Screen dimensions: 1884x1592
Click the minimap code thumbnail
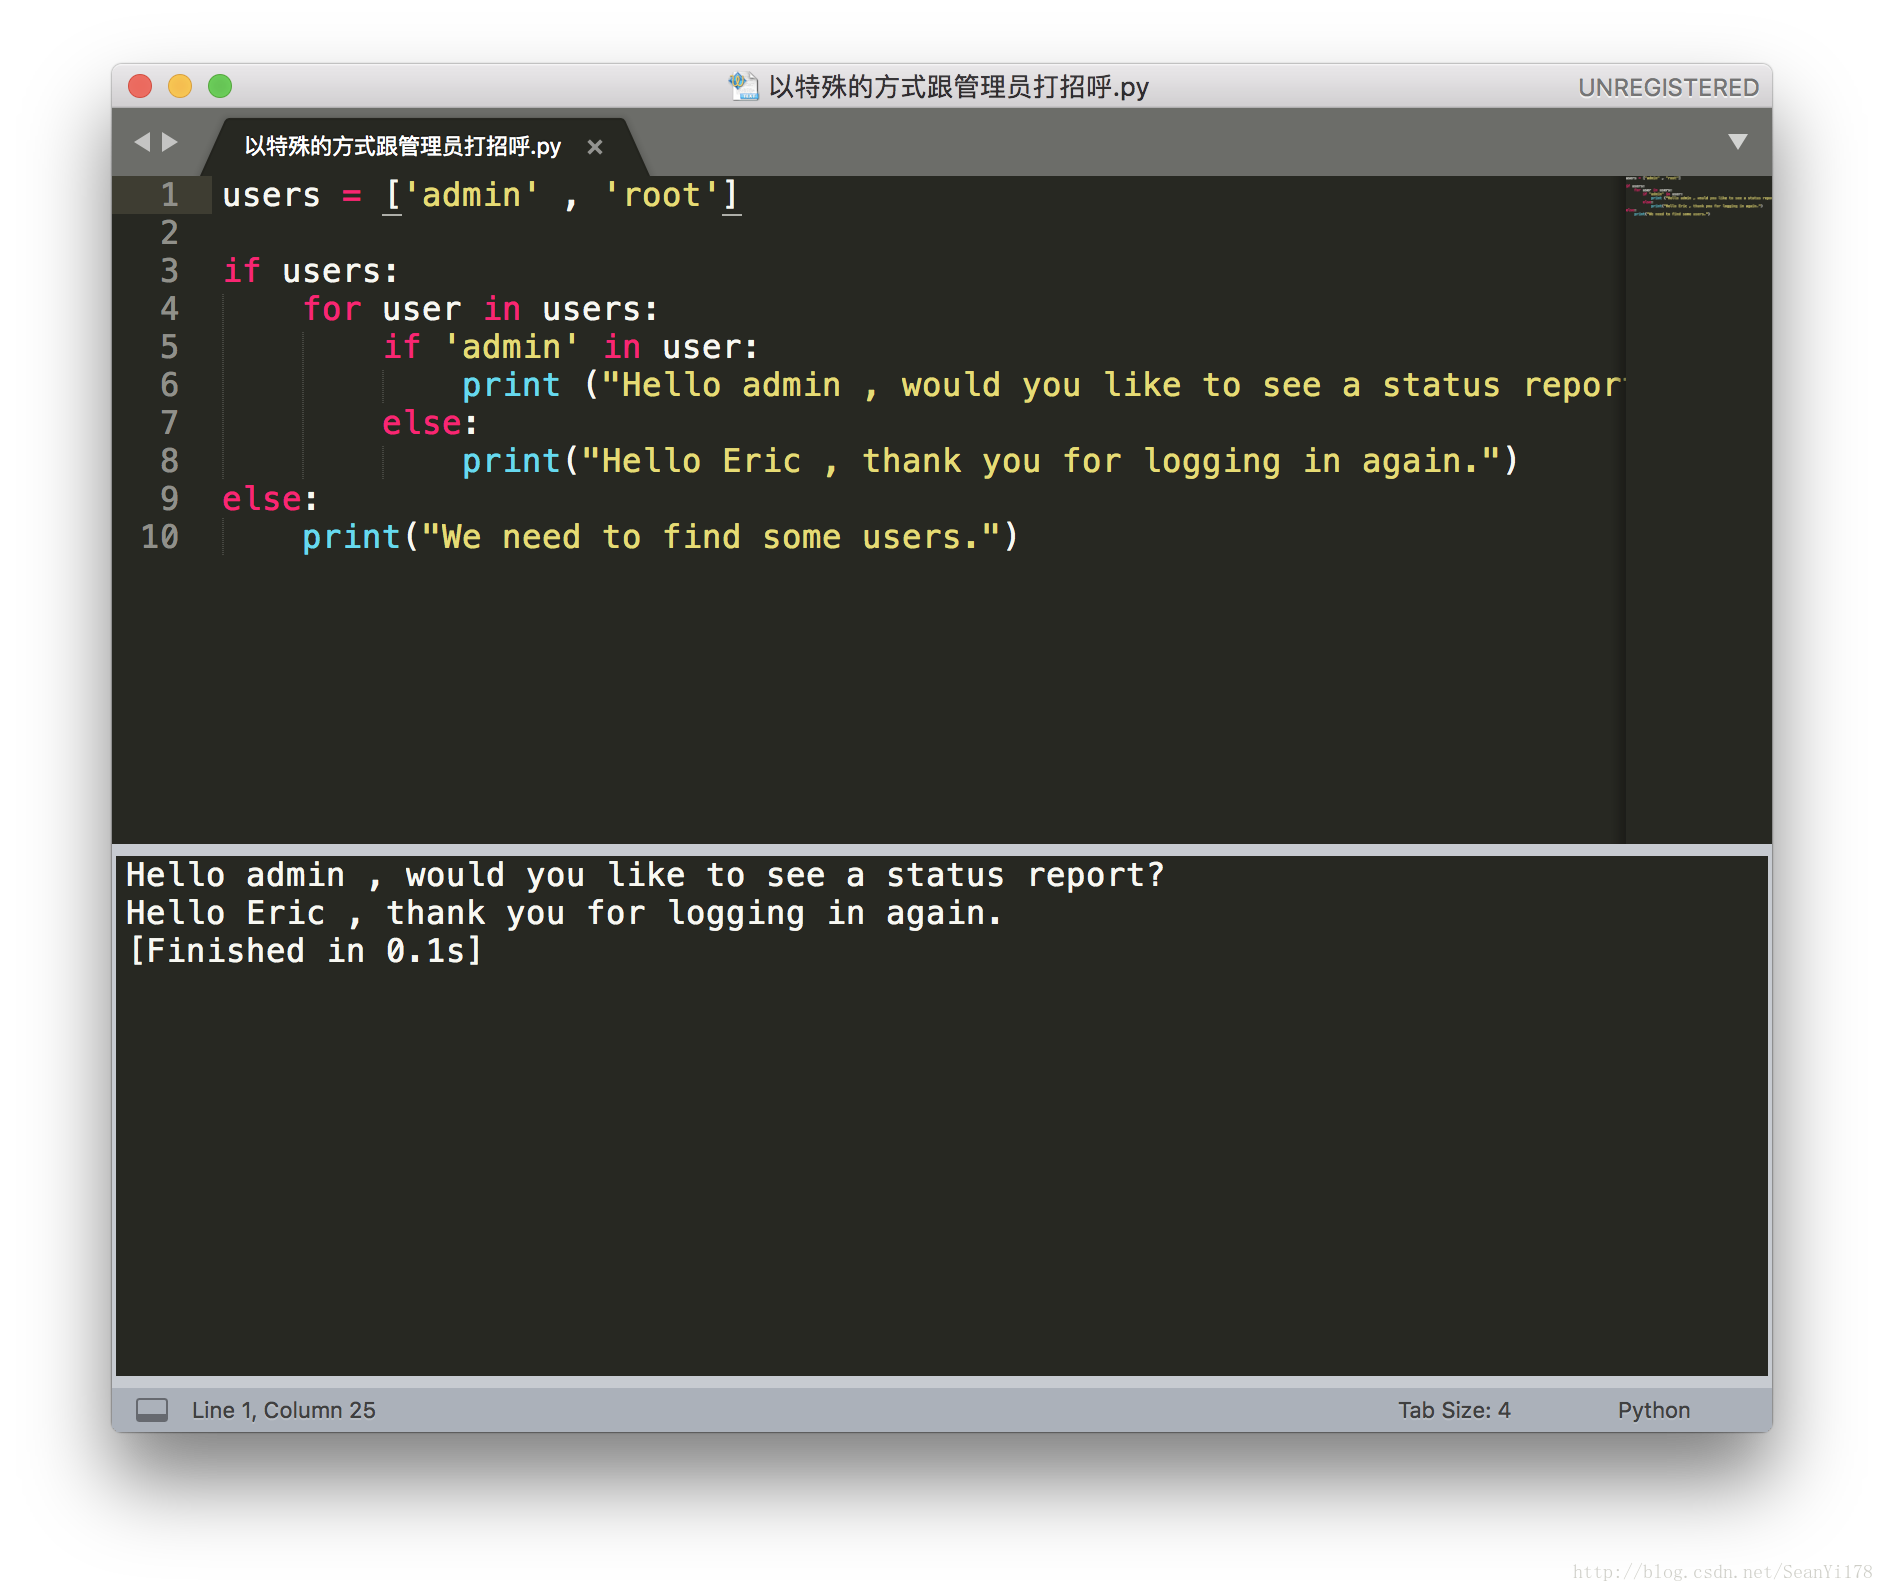[1697, 196]
